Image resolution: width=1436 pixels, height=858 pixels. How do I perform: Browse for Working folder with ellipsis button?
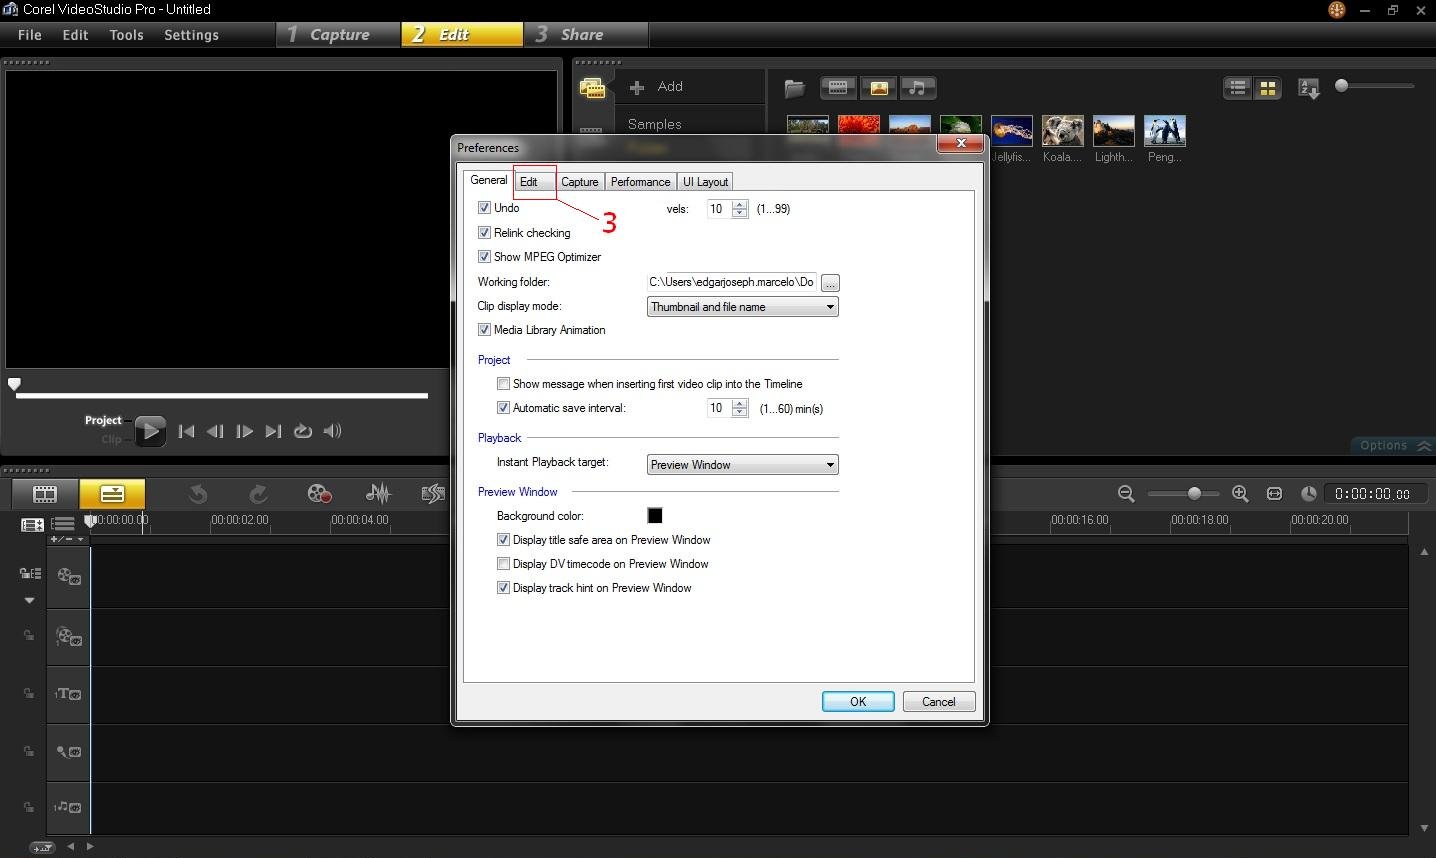pyautogui.click(x=830, y=283)
